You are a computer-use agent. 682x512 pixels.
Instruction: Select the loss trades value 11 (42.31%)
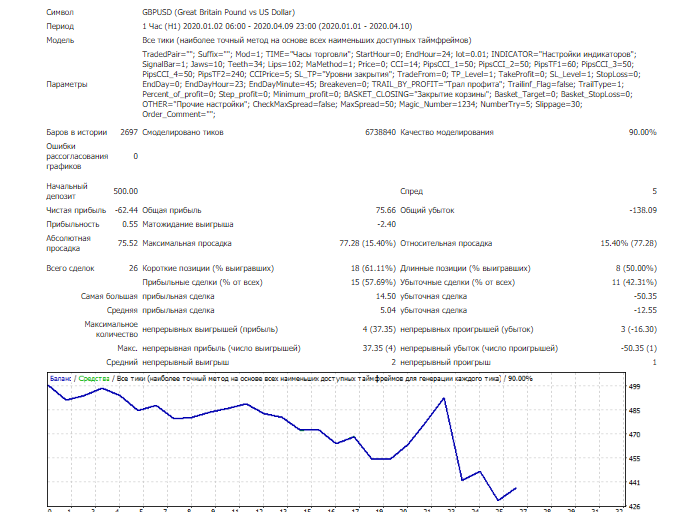coord(634,282)
